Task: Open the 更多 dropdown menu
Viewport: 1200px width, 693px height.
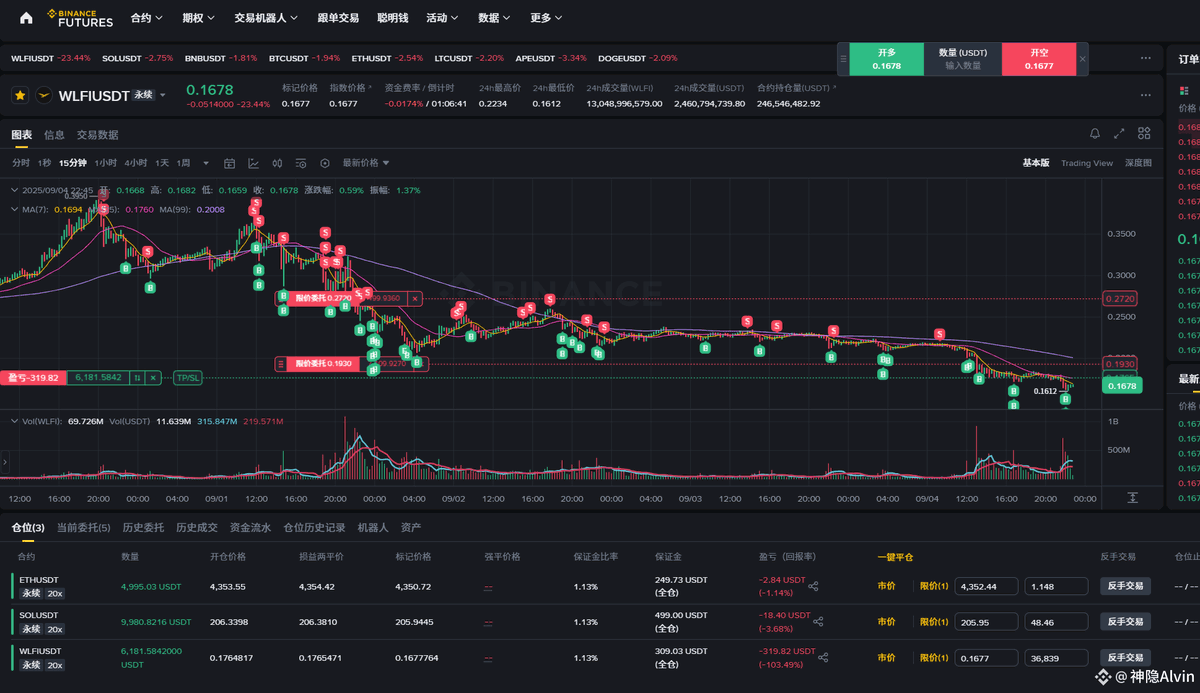Action: click(x=546, y=18)
